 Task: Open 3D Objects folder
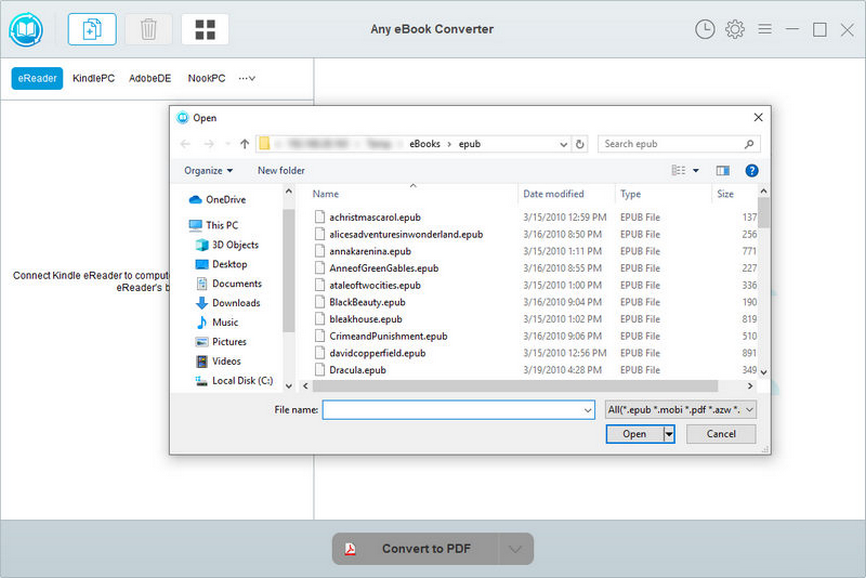(x=227, y=245)
